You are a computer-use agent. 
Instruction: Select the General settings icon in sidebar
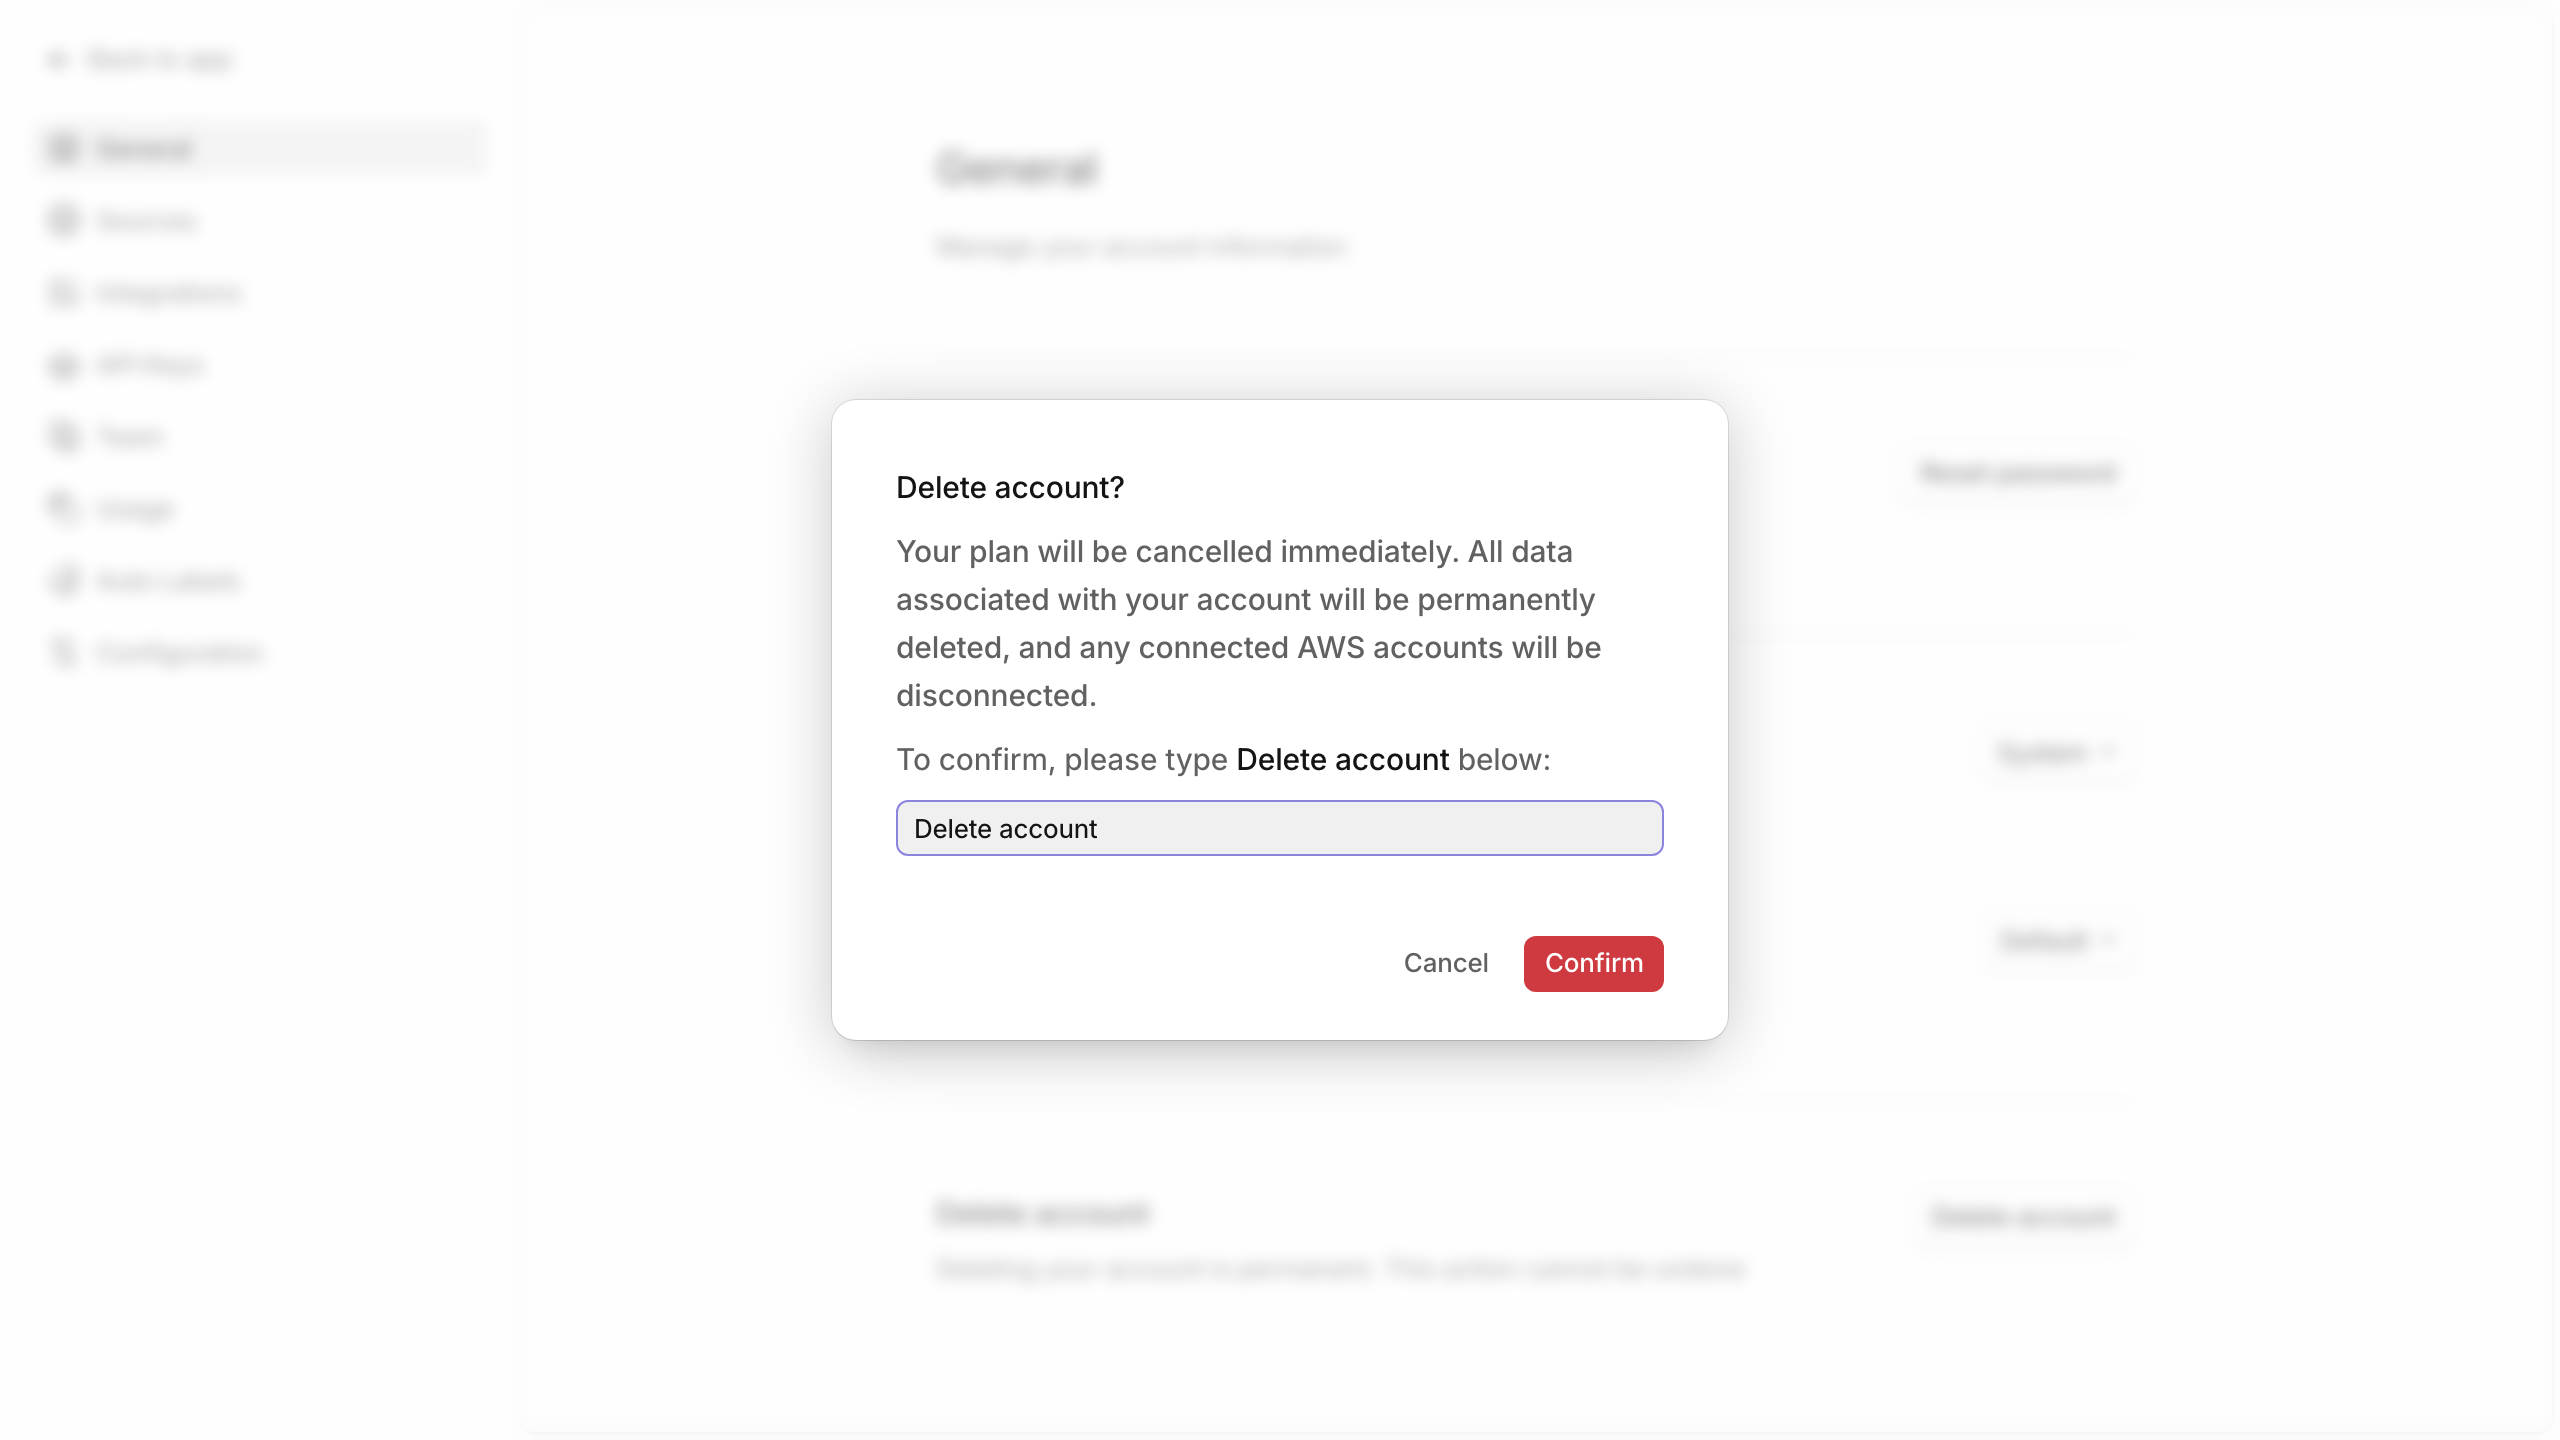coord(62,147)
